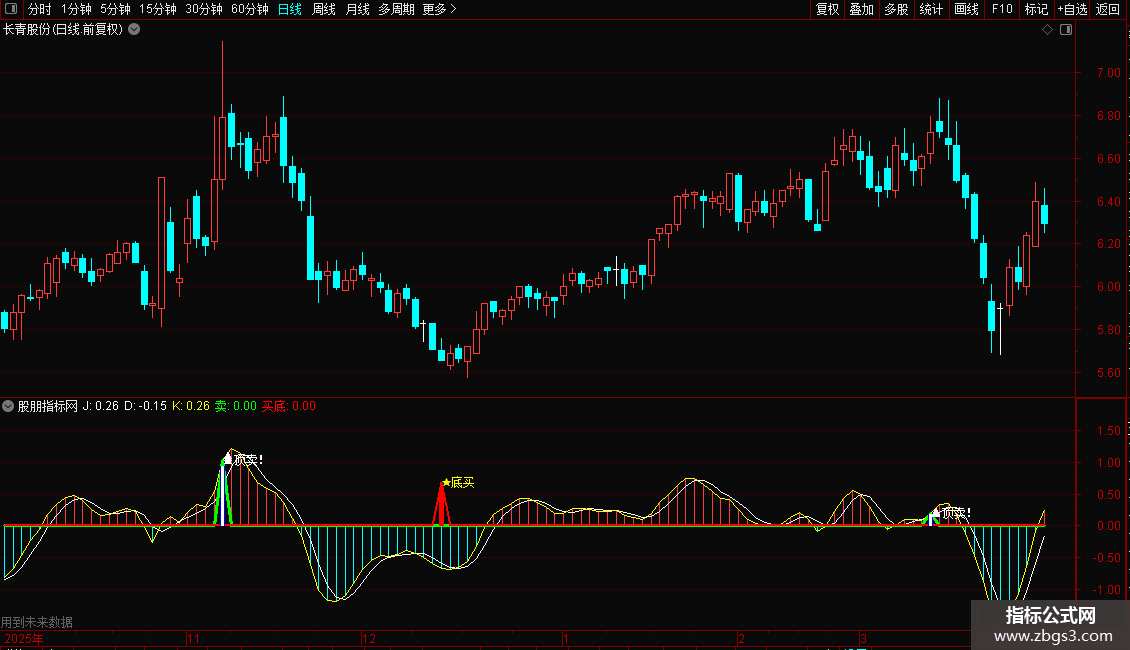Viewport: 1130px width, 650px height.
Task: Click the 叠加 overlay button
Action: point(861,9)
